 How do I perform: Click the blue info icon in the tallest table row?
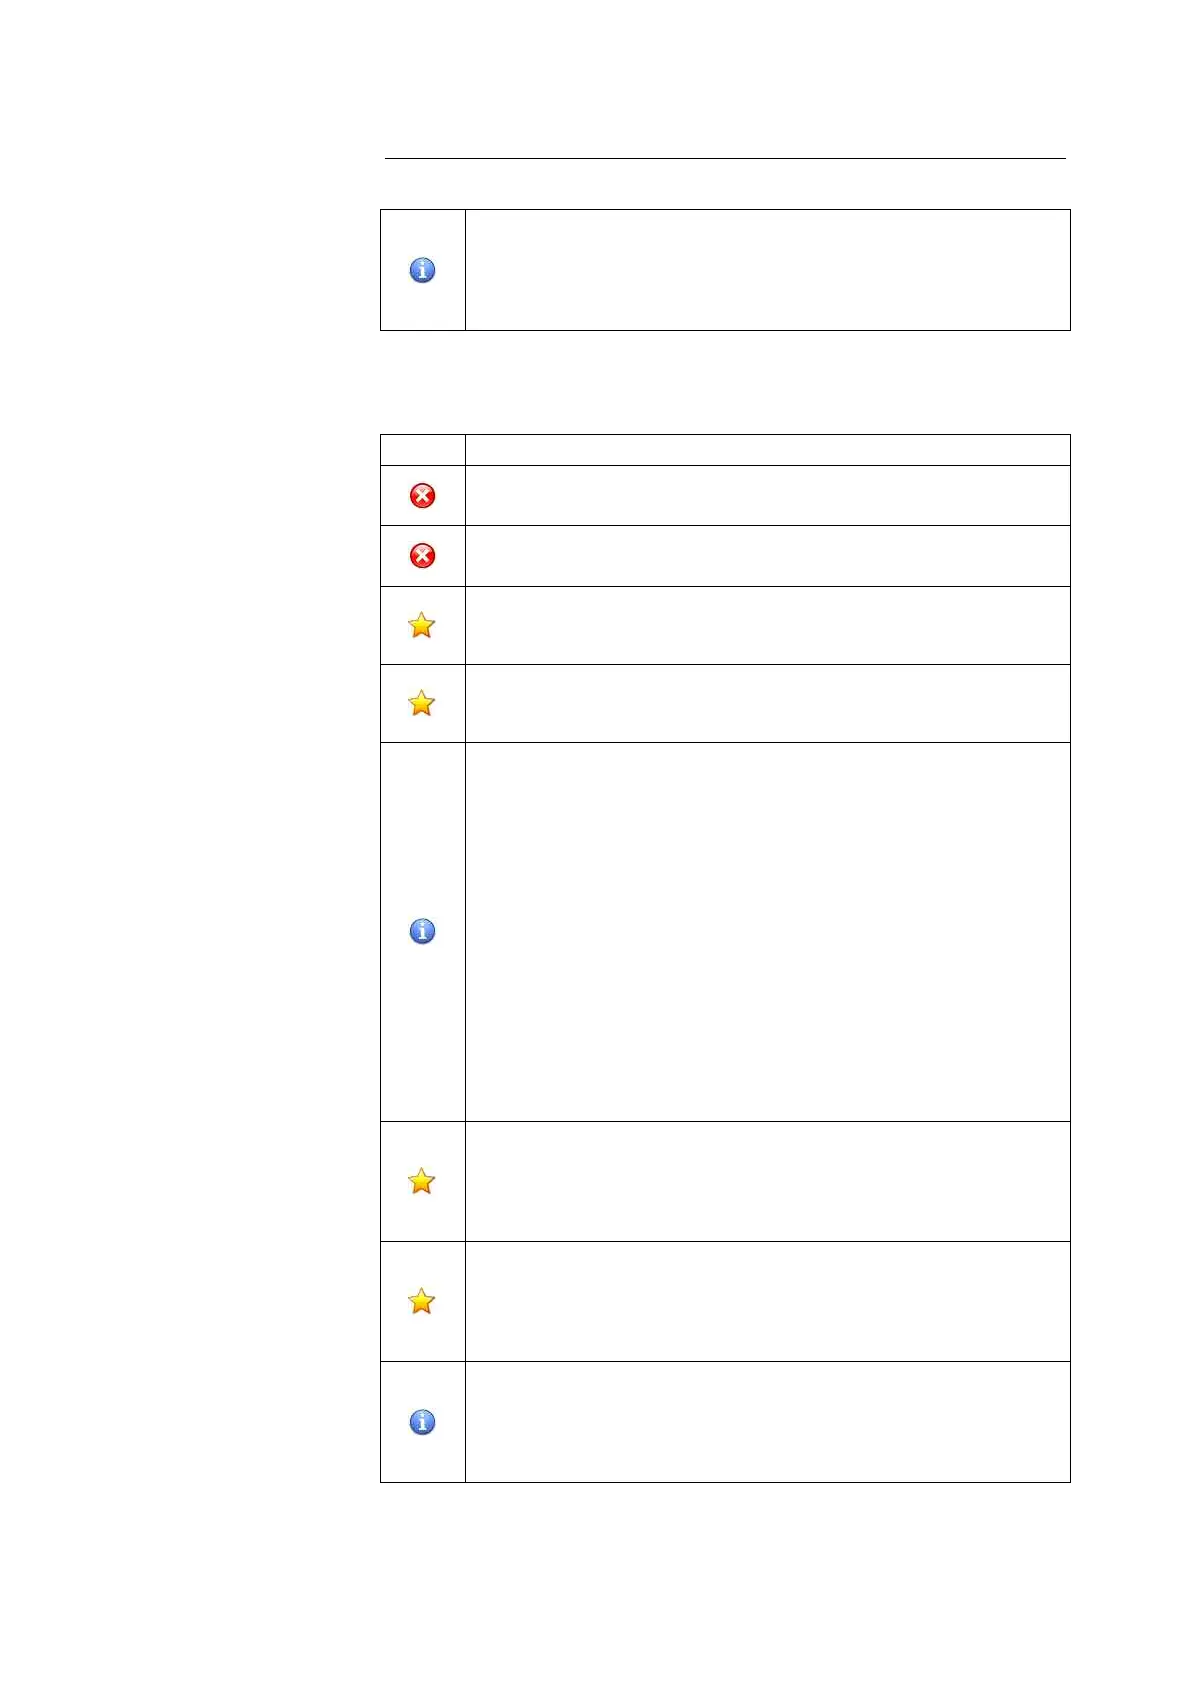pyautogui.click(x=422, y=931)
